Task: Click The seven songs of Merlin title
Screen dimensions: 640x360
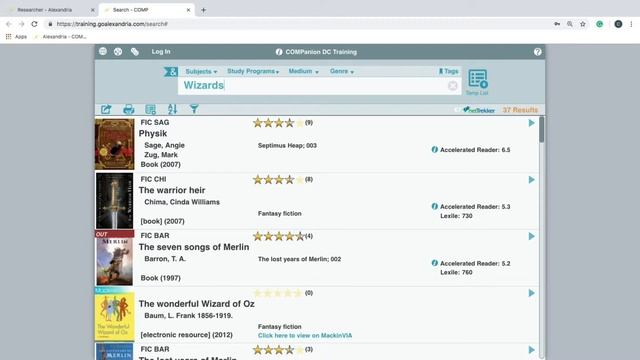Action: (194, 247)
